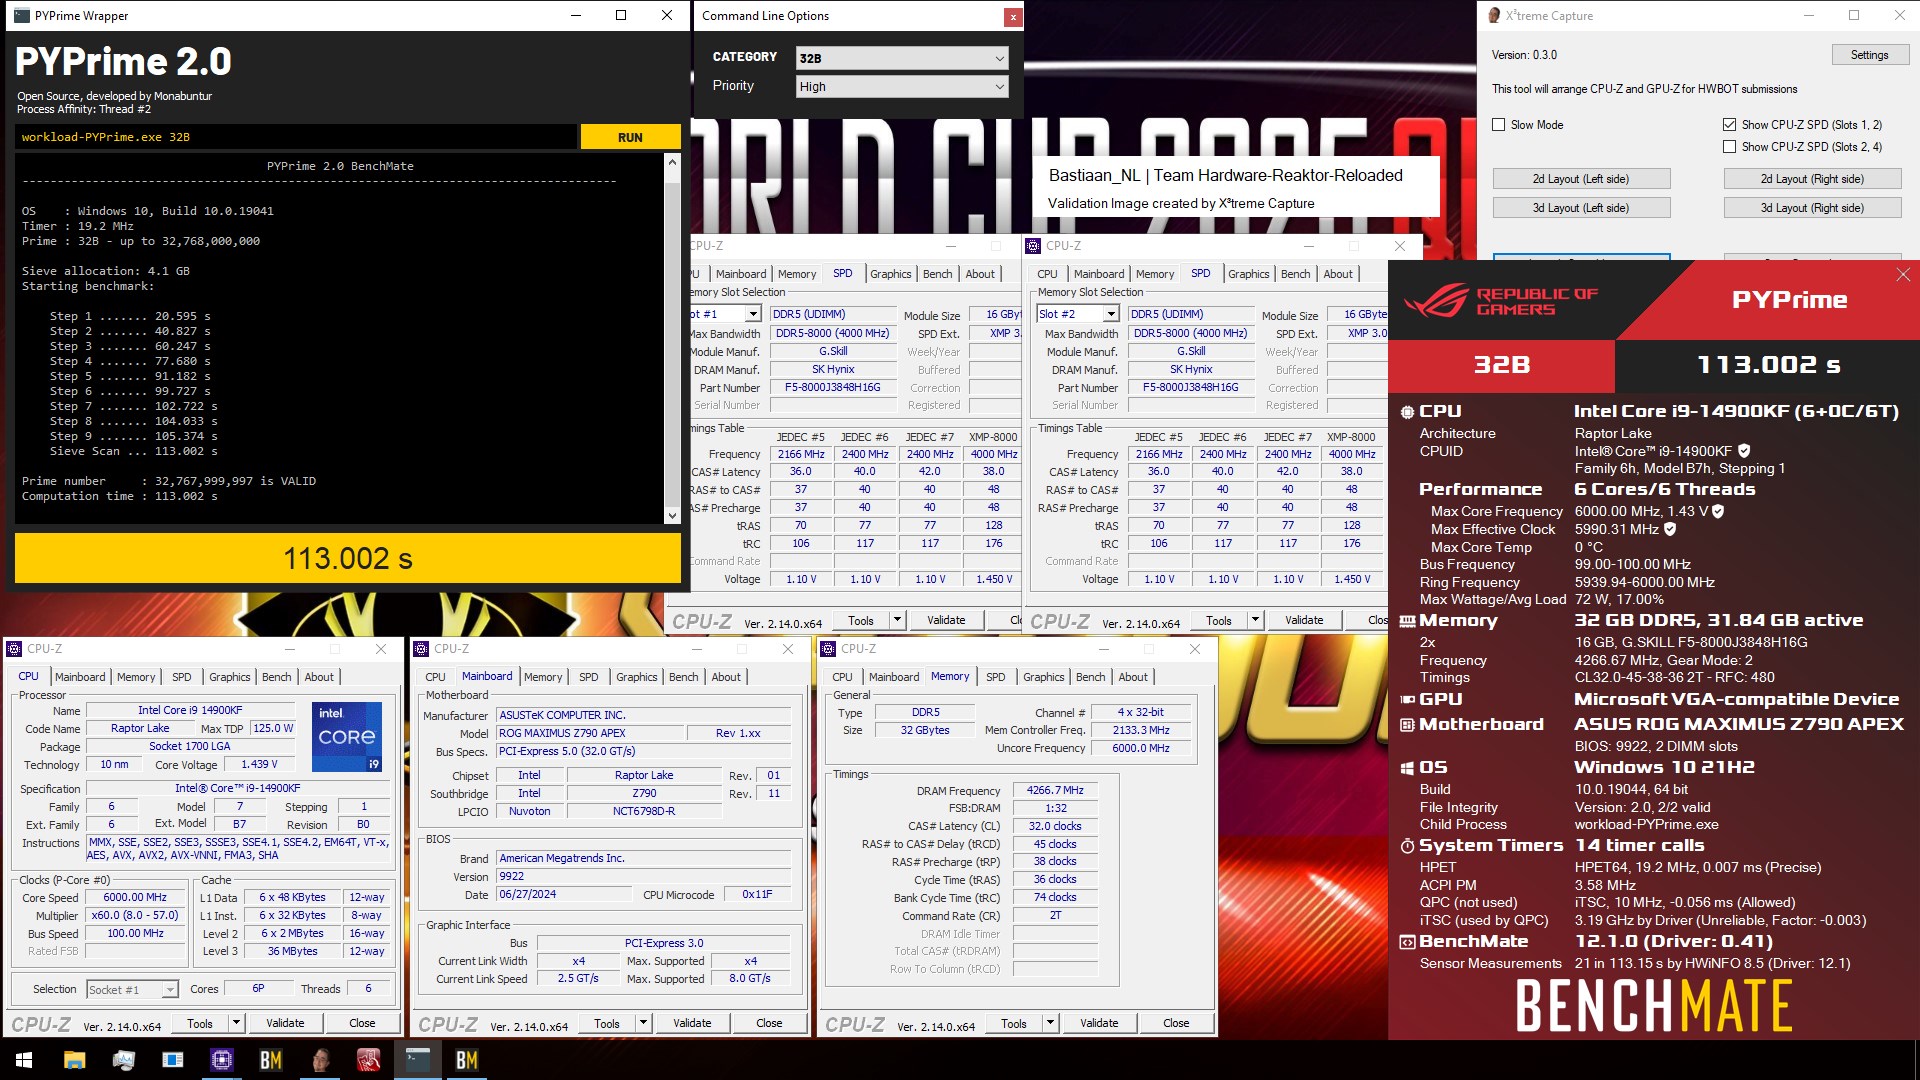Click the OS Windows icon in BenchMate

tap(1407, 768)
